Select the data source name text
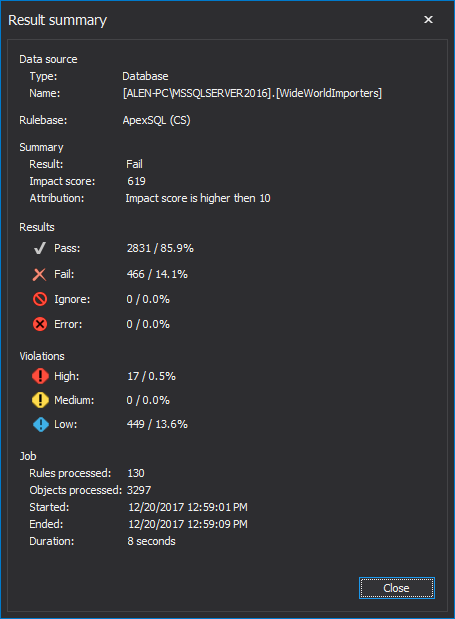Screen dimensions: 455x619 pos(252,94)
